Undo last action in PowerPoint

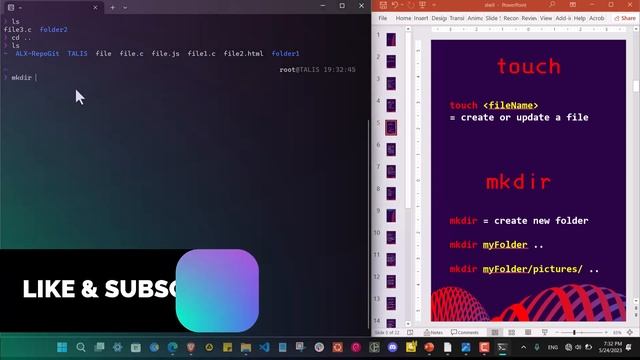pyautogui.click(x=394, y=5)
